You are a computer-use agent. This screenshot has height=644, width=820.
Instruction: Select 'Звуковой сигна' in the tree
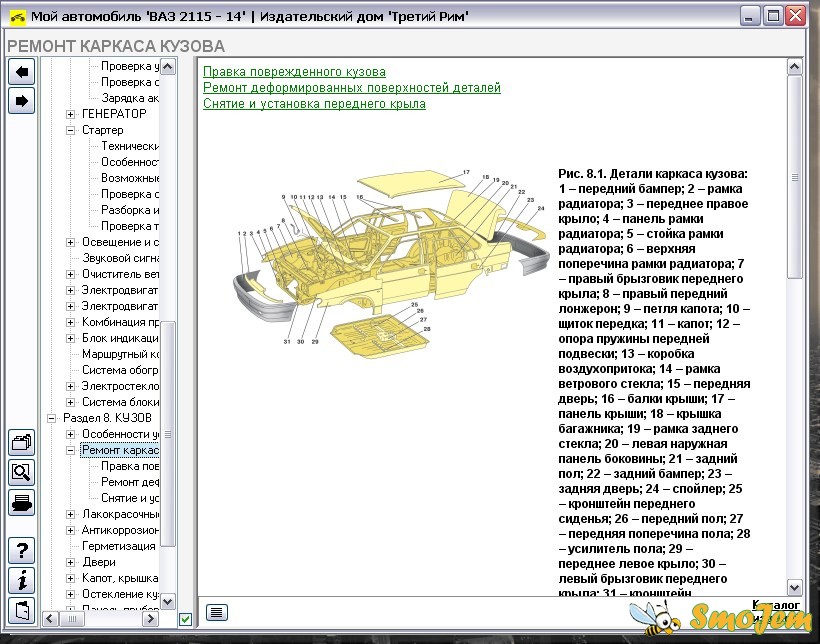point(121,258)
